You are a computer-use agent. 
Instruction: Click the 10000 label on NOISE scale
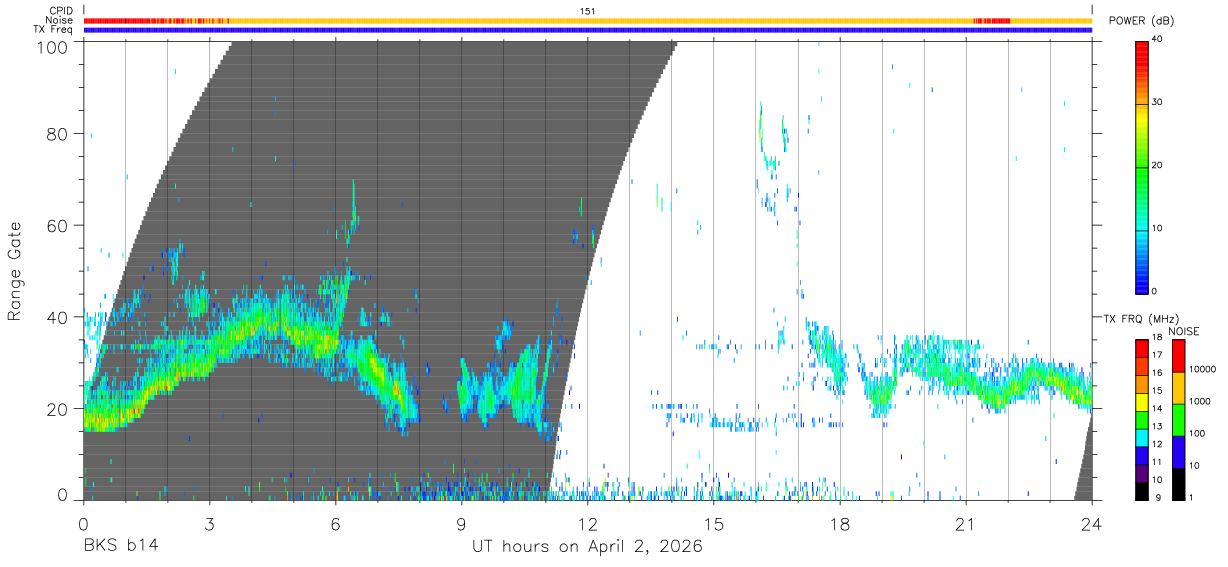[x=1203, y=370]
